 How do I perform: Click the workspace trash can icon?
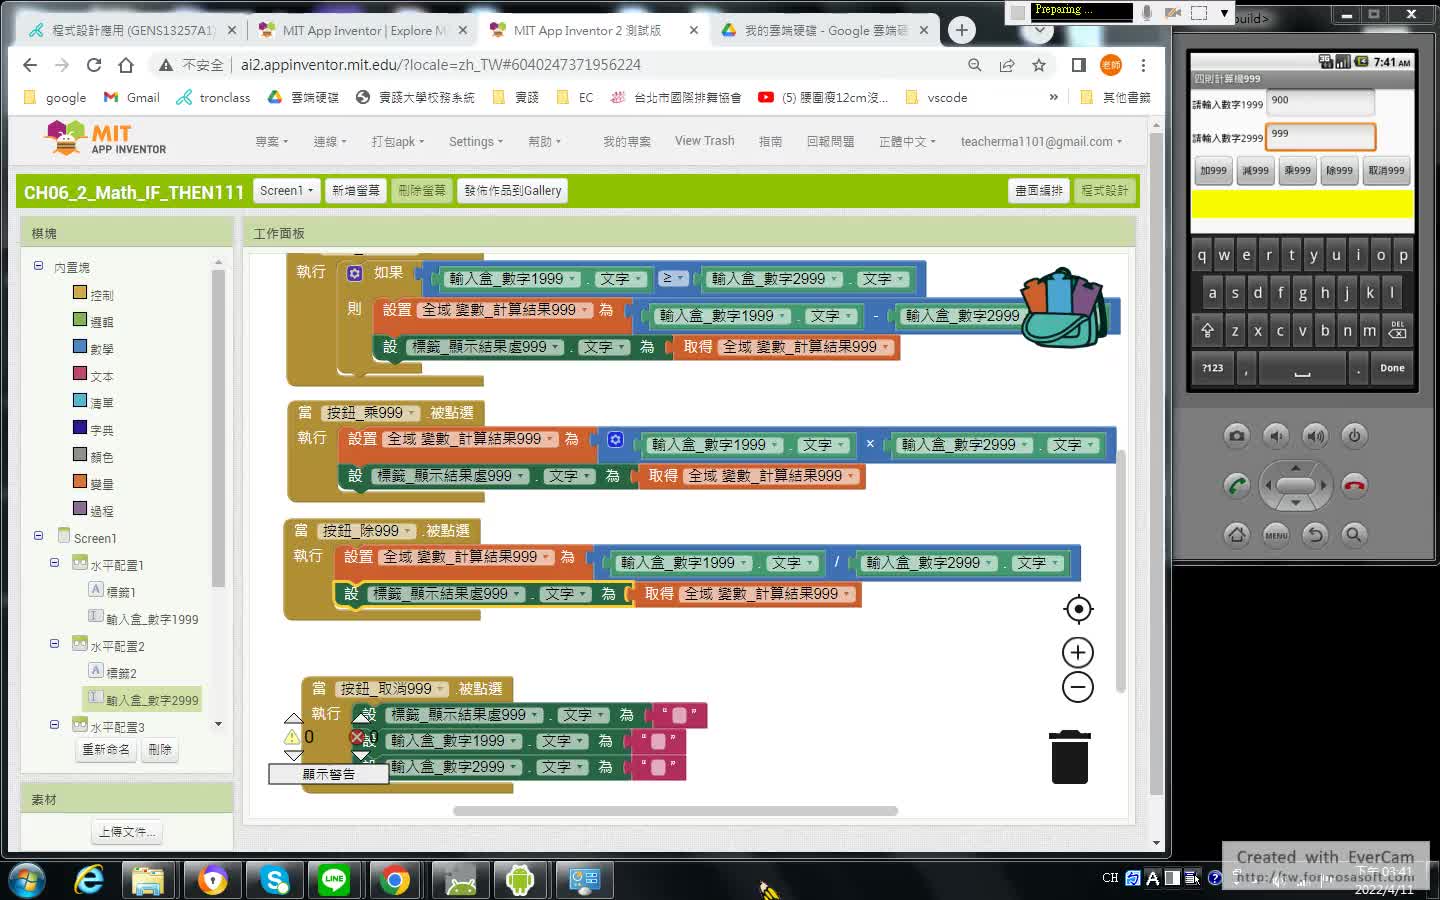(1069, 757)
